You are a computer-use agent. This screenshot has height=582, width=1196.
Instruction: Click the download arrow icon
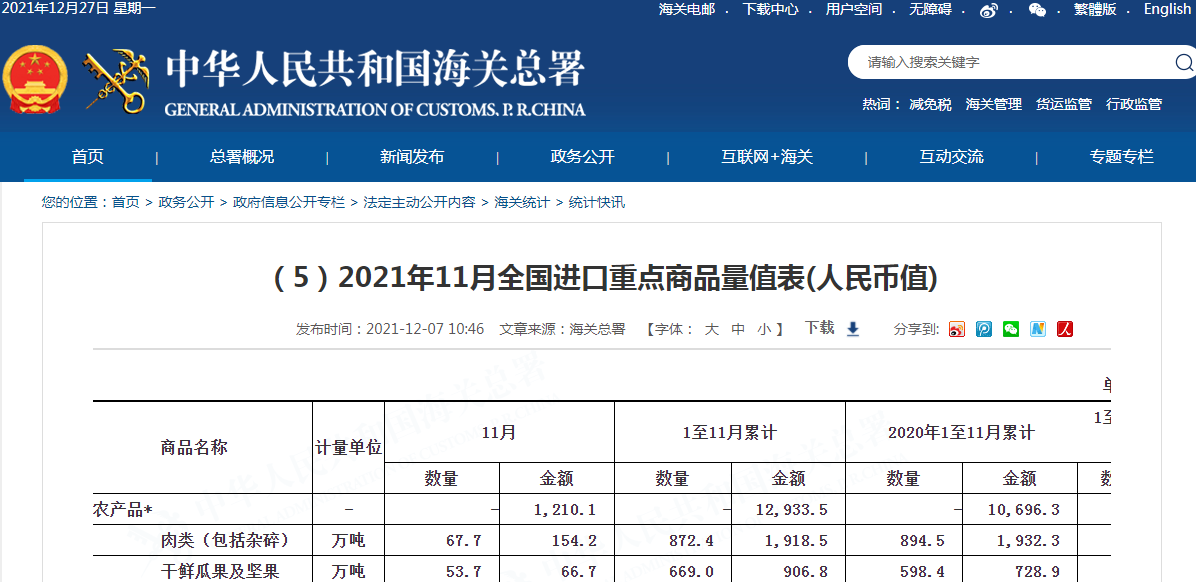tap(853, 329)
